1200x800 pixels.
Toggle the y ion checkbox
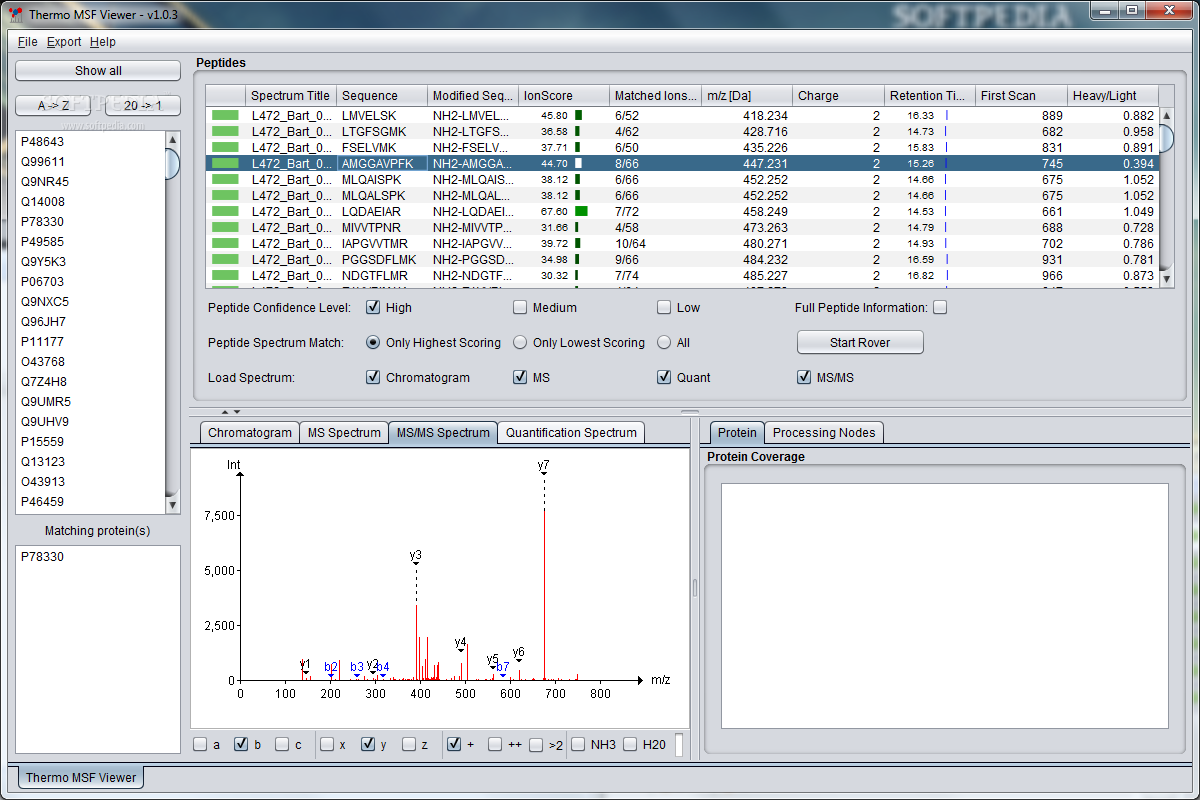(368, 744)
